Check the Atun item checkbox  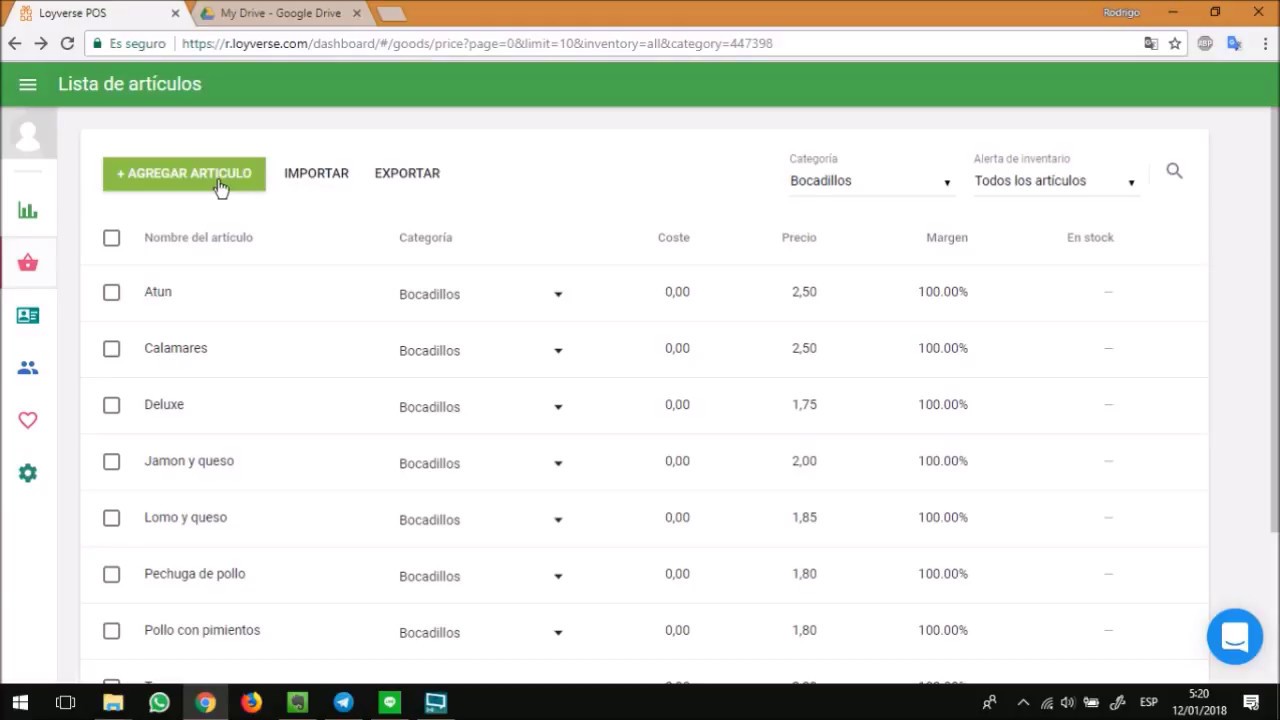click(111, 292)
